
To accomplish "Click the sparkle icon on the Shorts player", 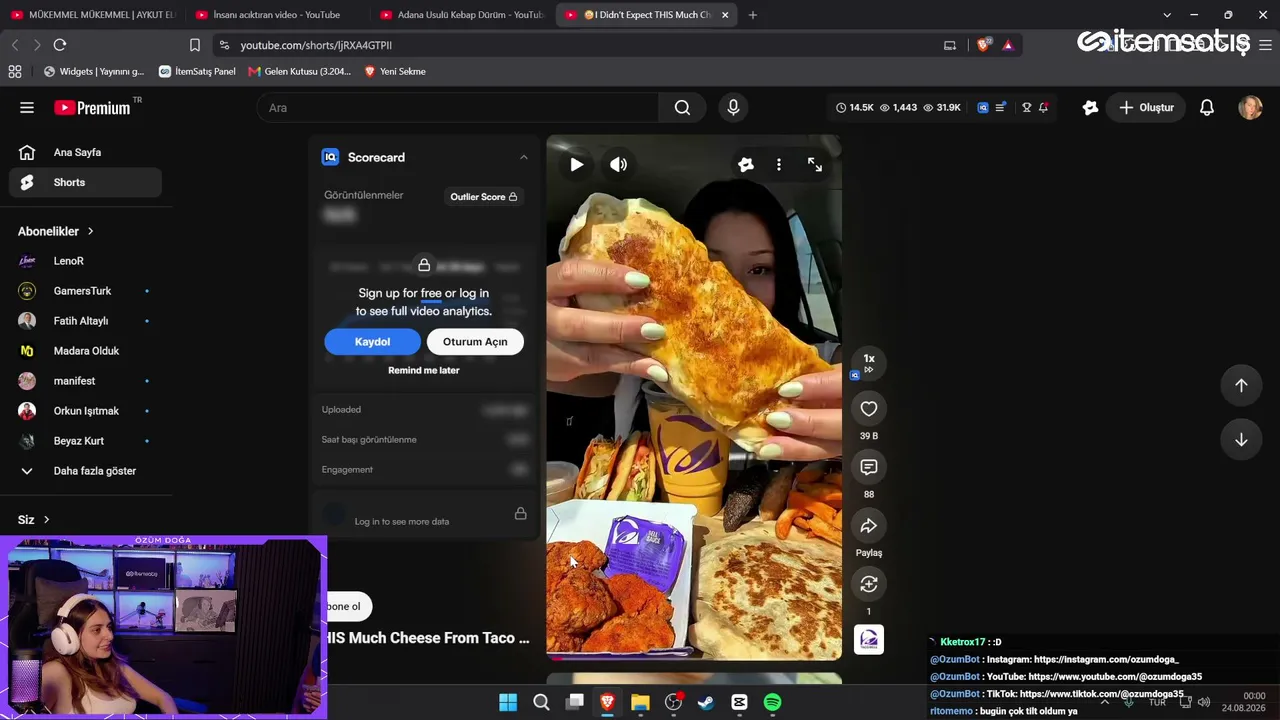I will pos(746,165).
